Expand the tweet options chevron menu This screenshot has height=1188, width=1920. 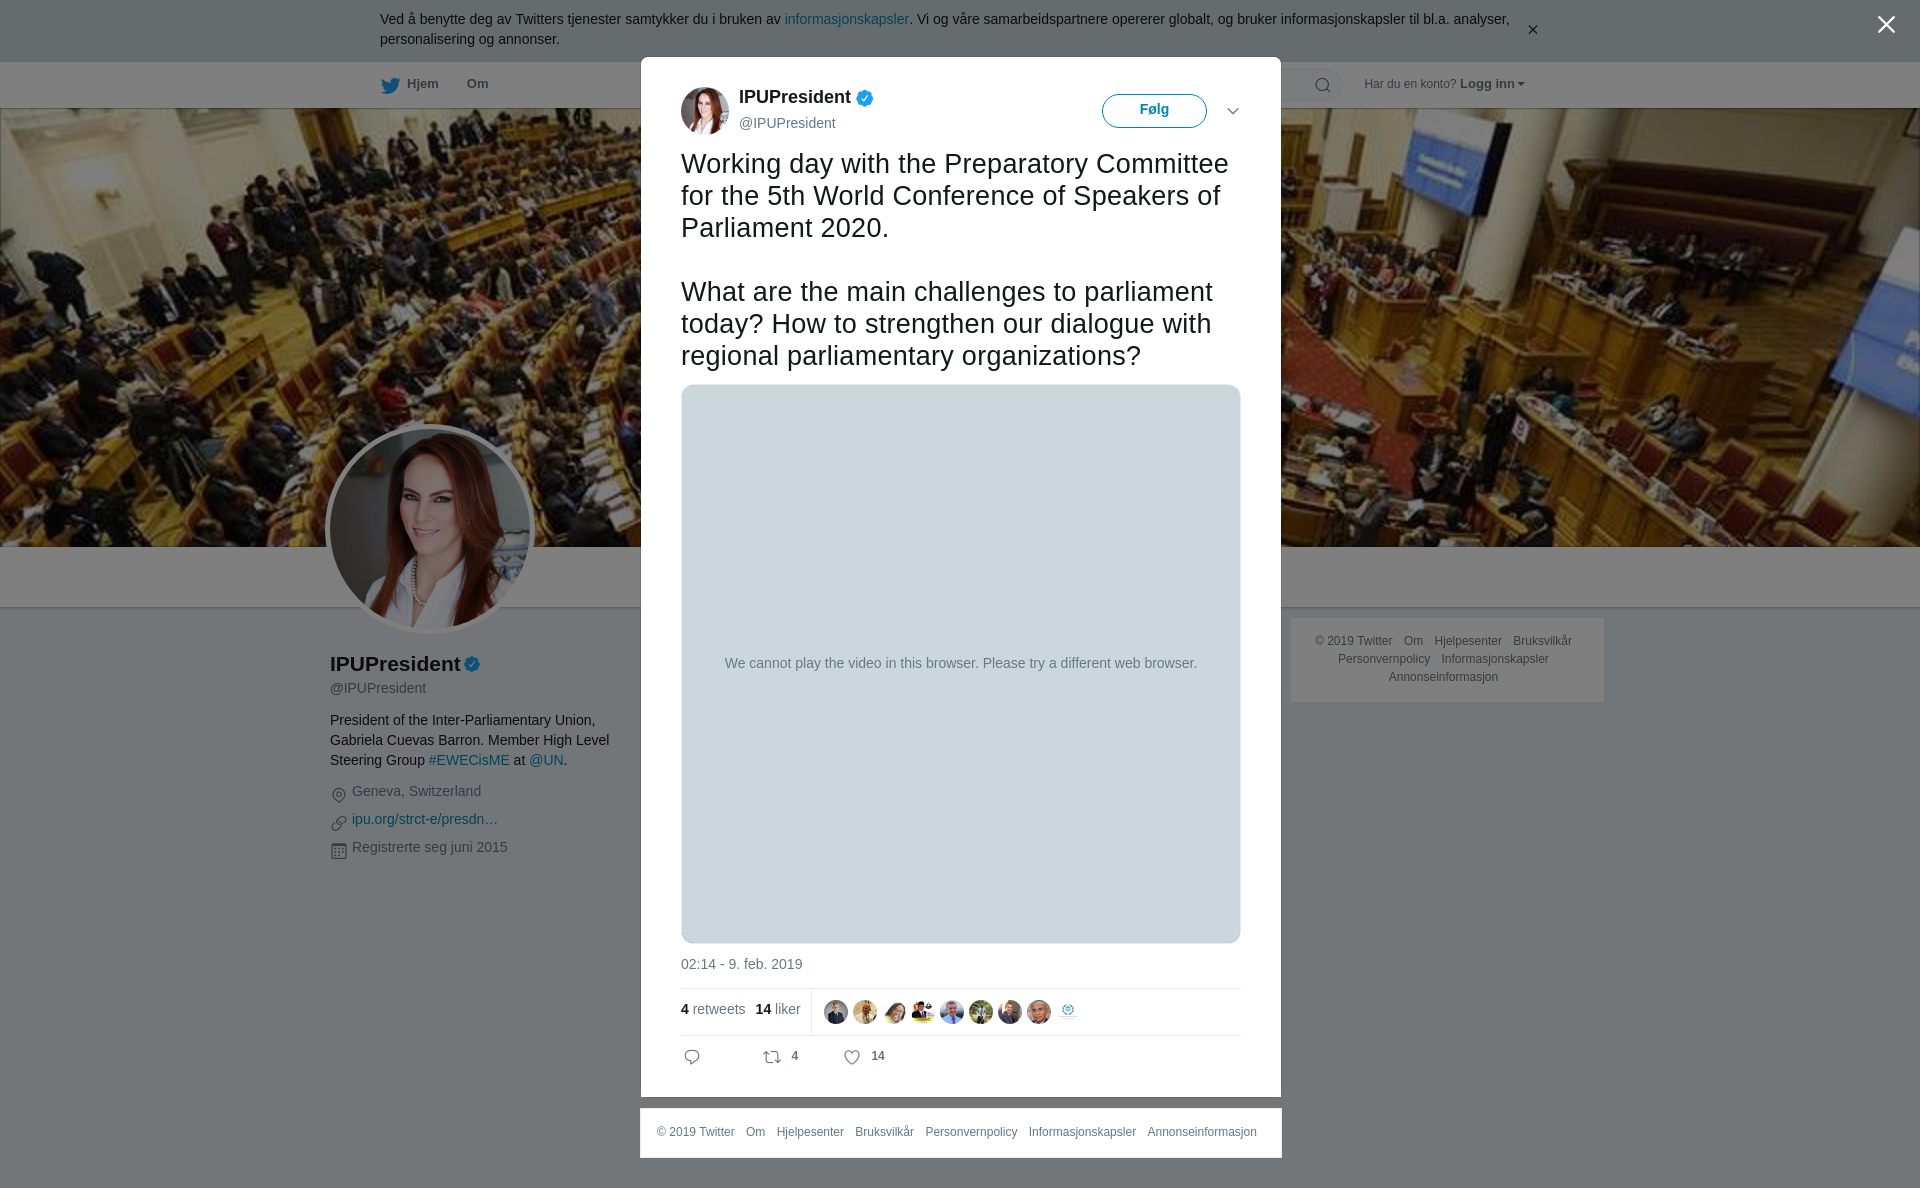pyautogui.click(x=1233, y=111)
